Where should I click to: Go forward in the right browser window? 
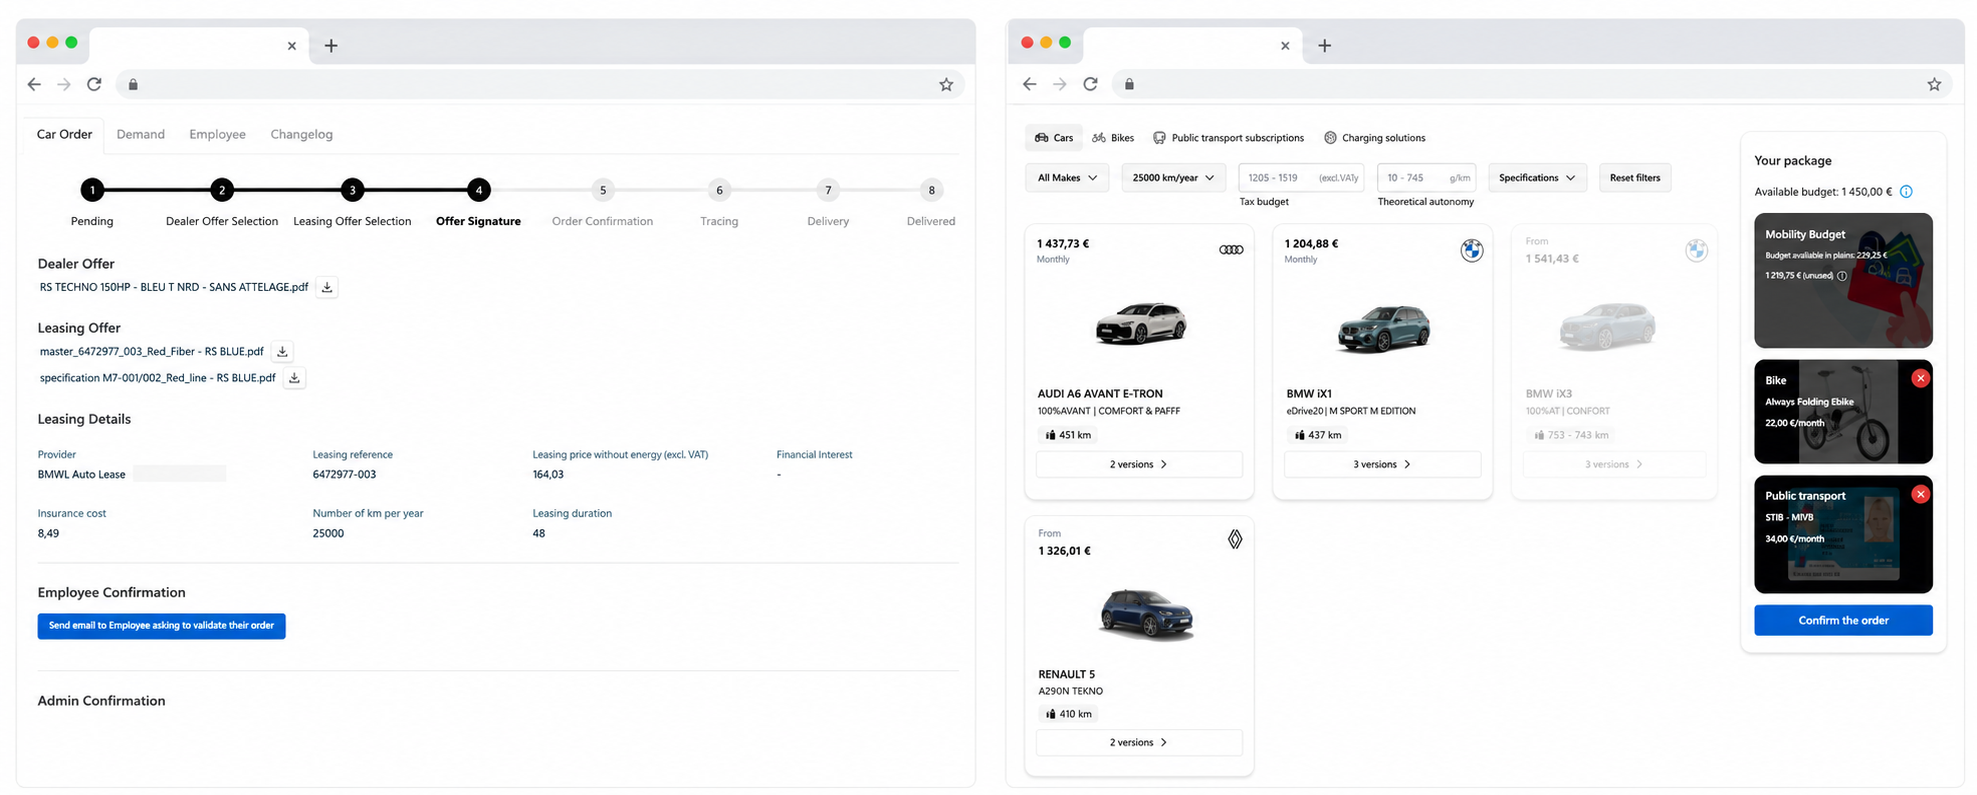tap(1060, 84)
